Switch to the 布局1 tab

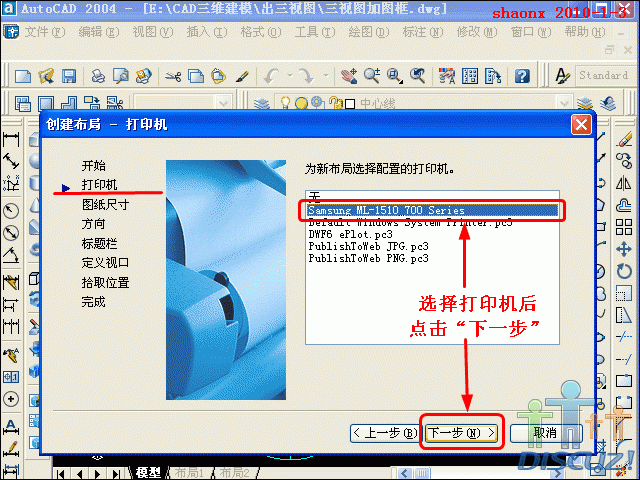click(189, 473)
